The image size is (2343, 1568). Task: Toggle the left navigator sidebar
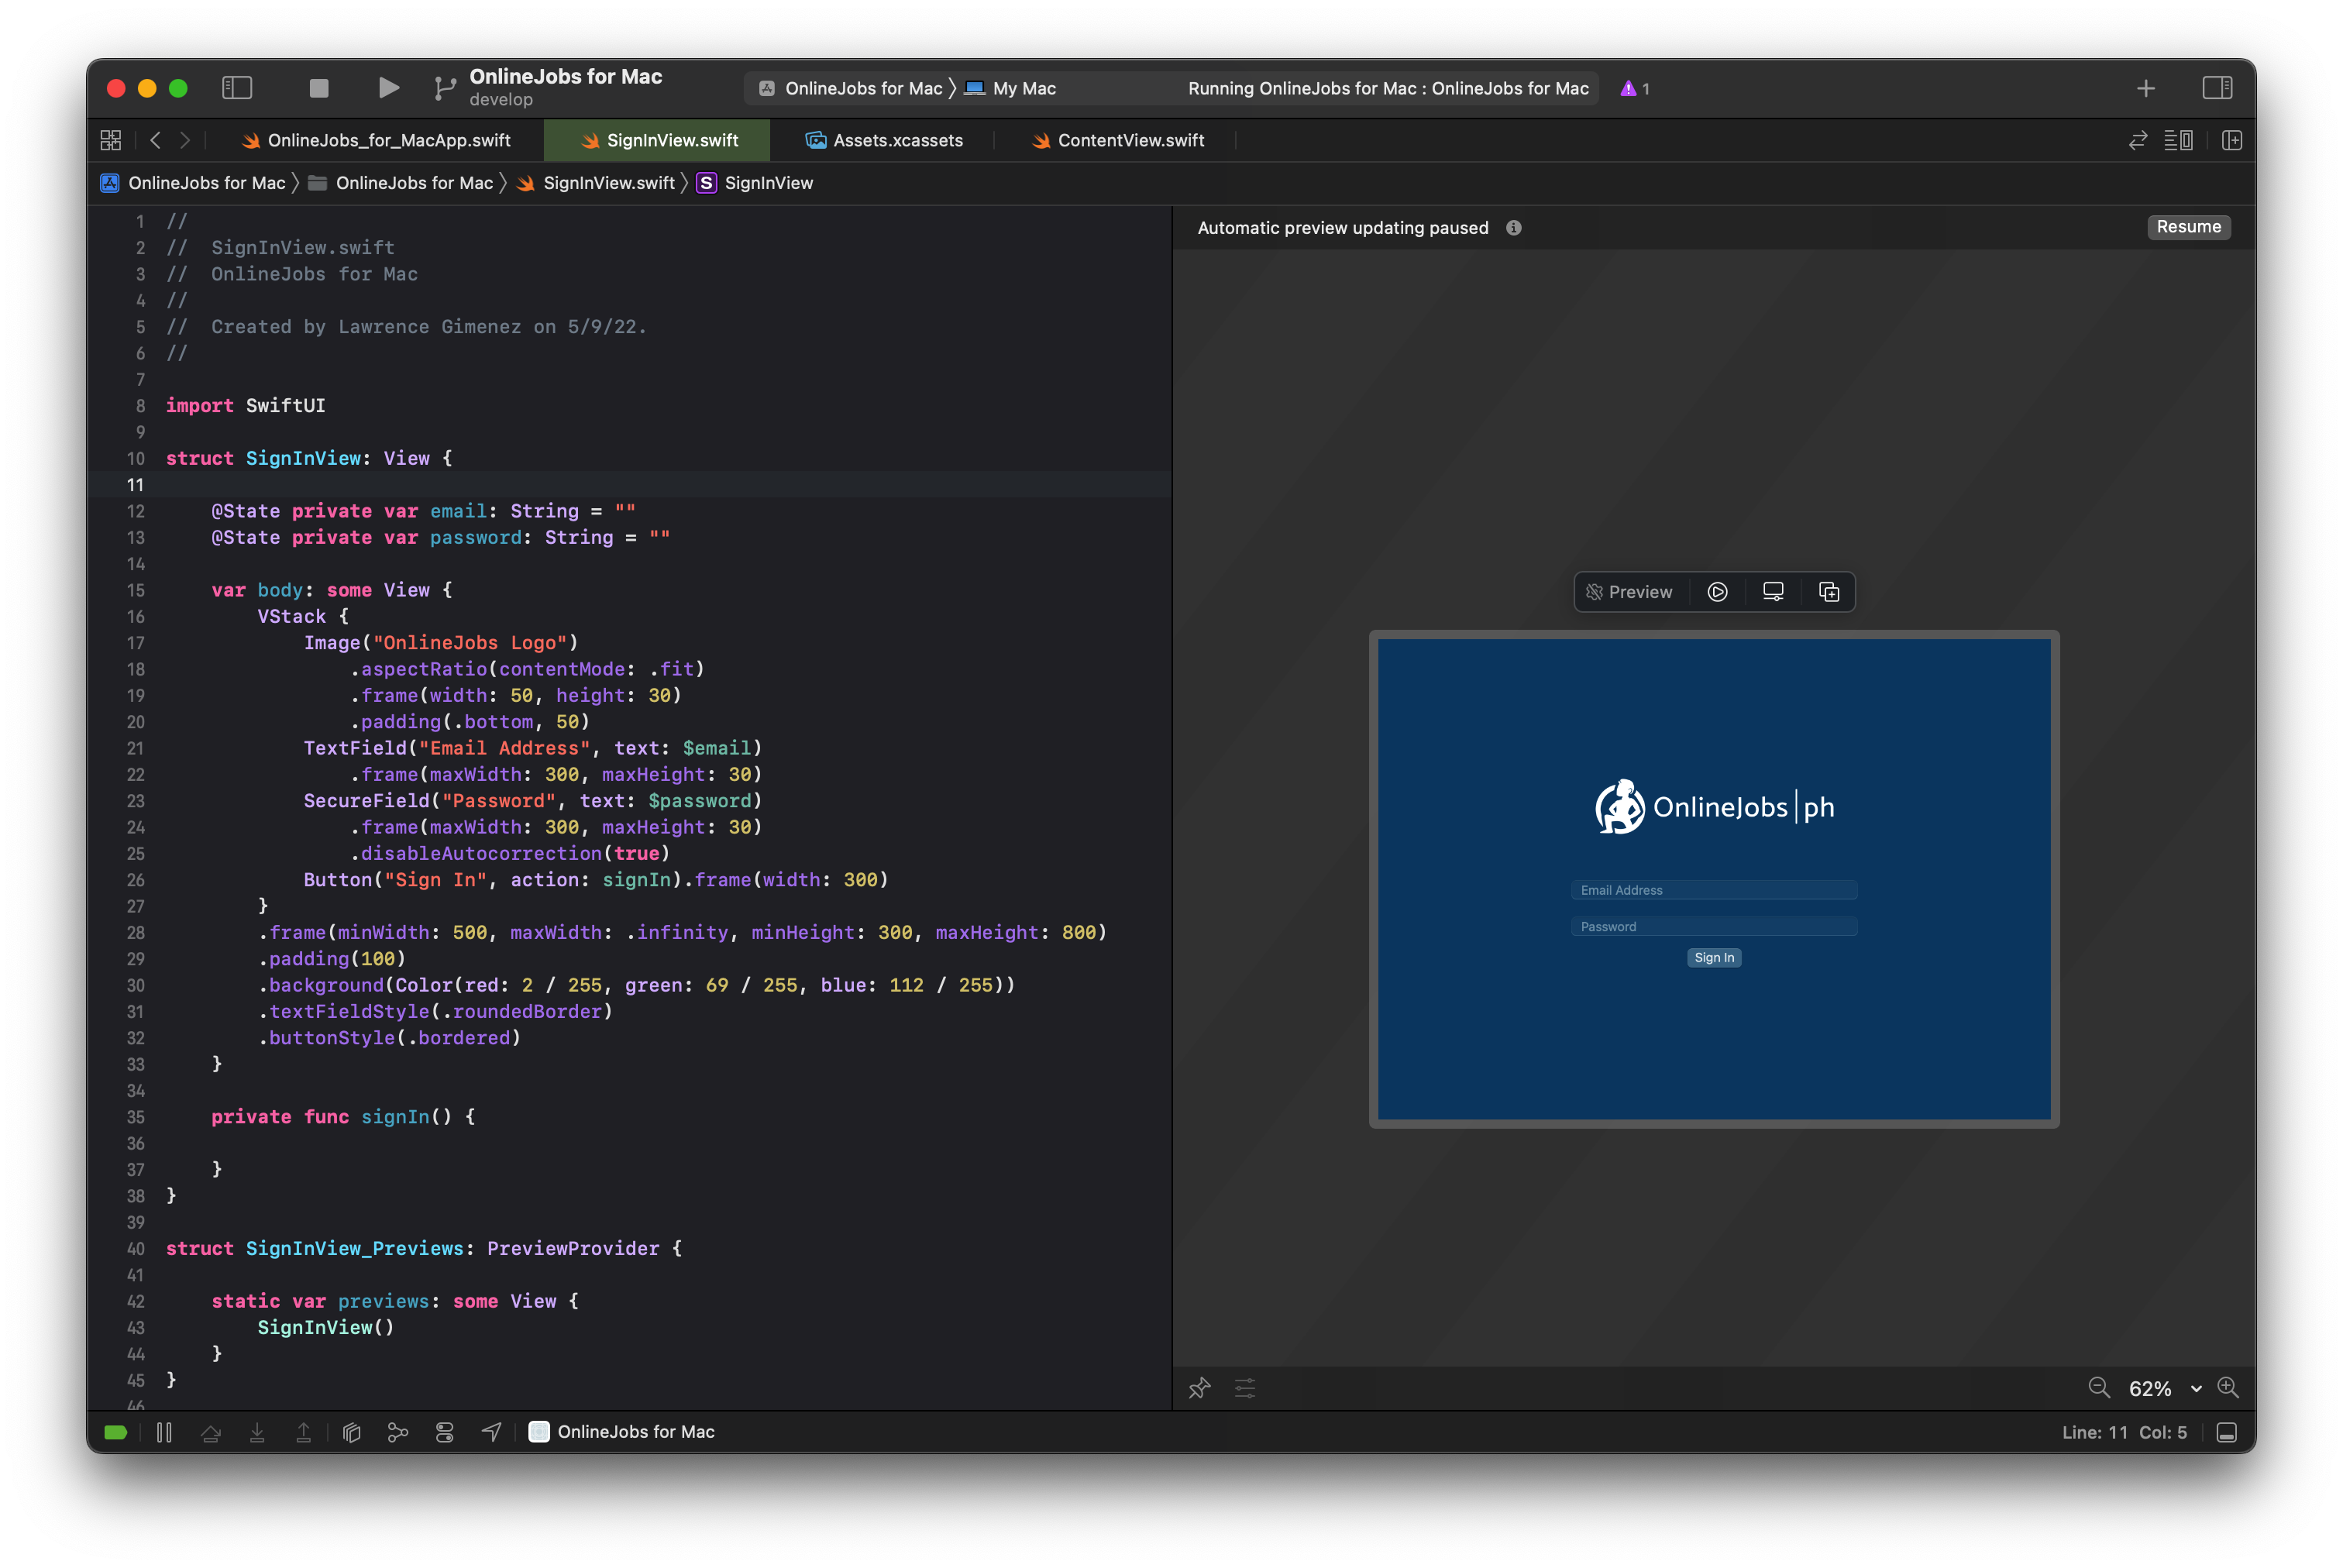[x=237, y=88]
